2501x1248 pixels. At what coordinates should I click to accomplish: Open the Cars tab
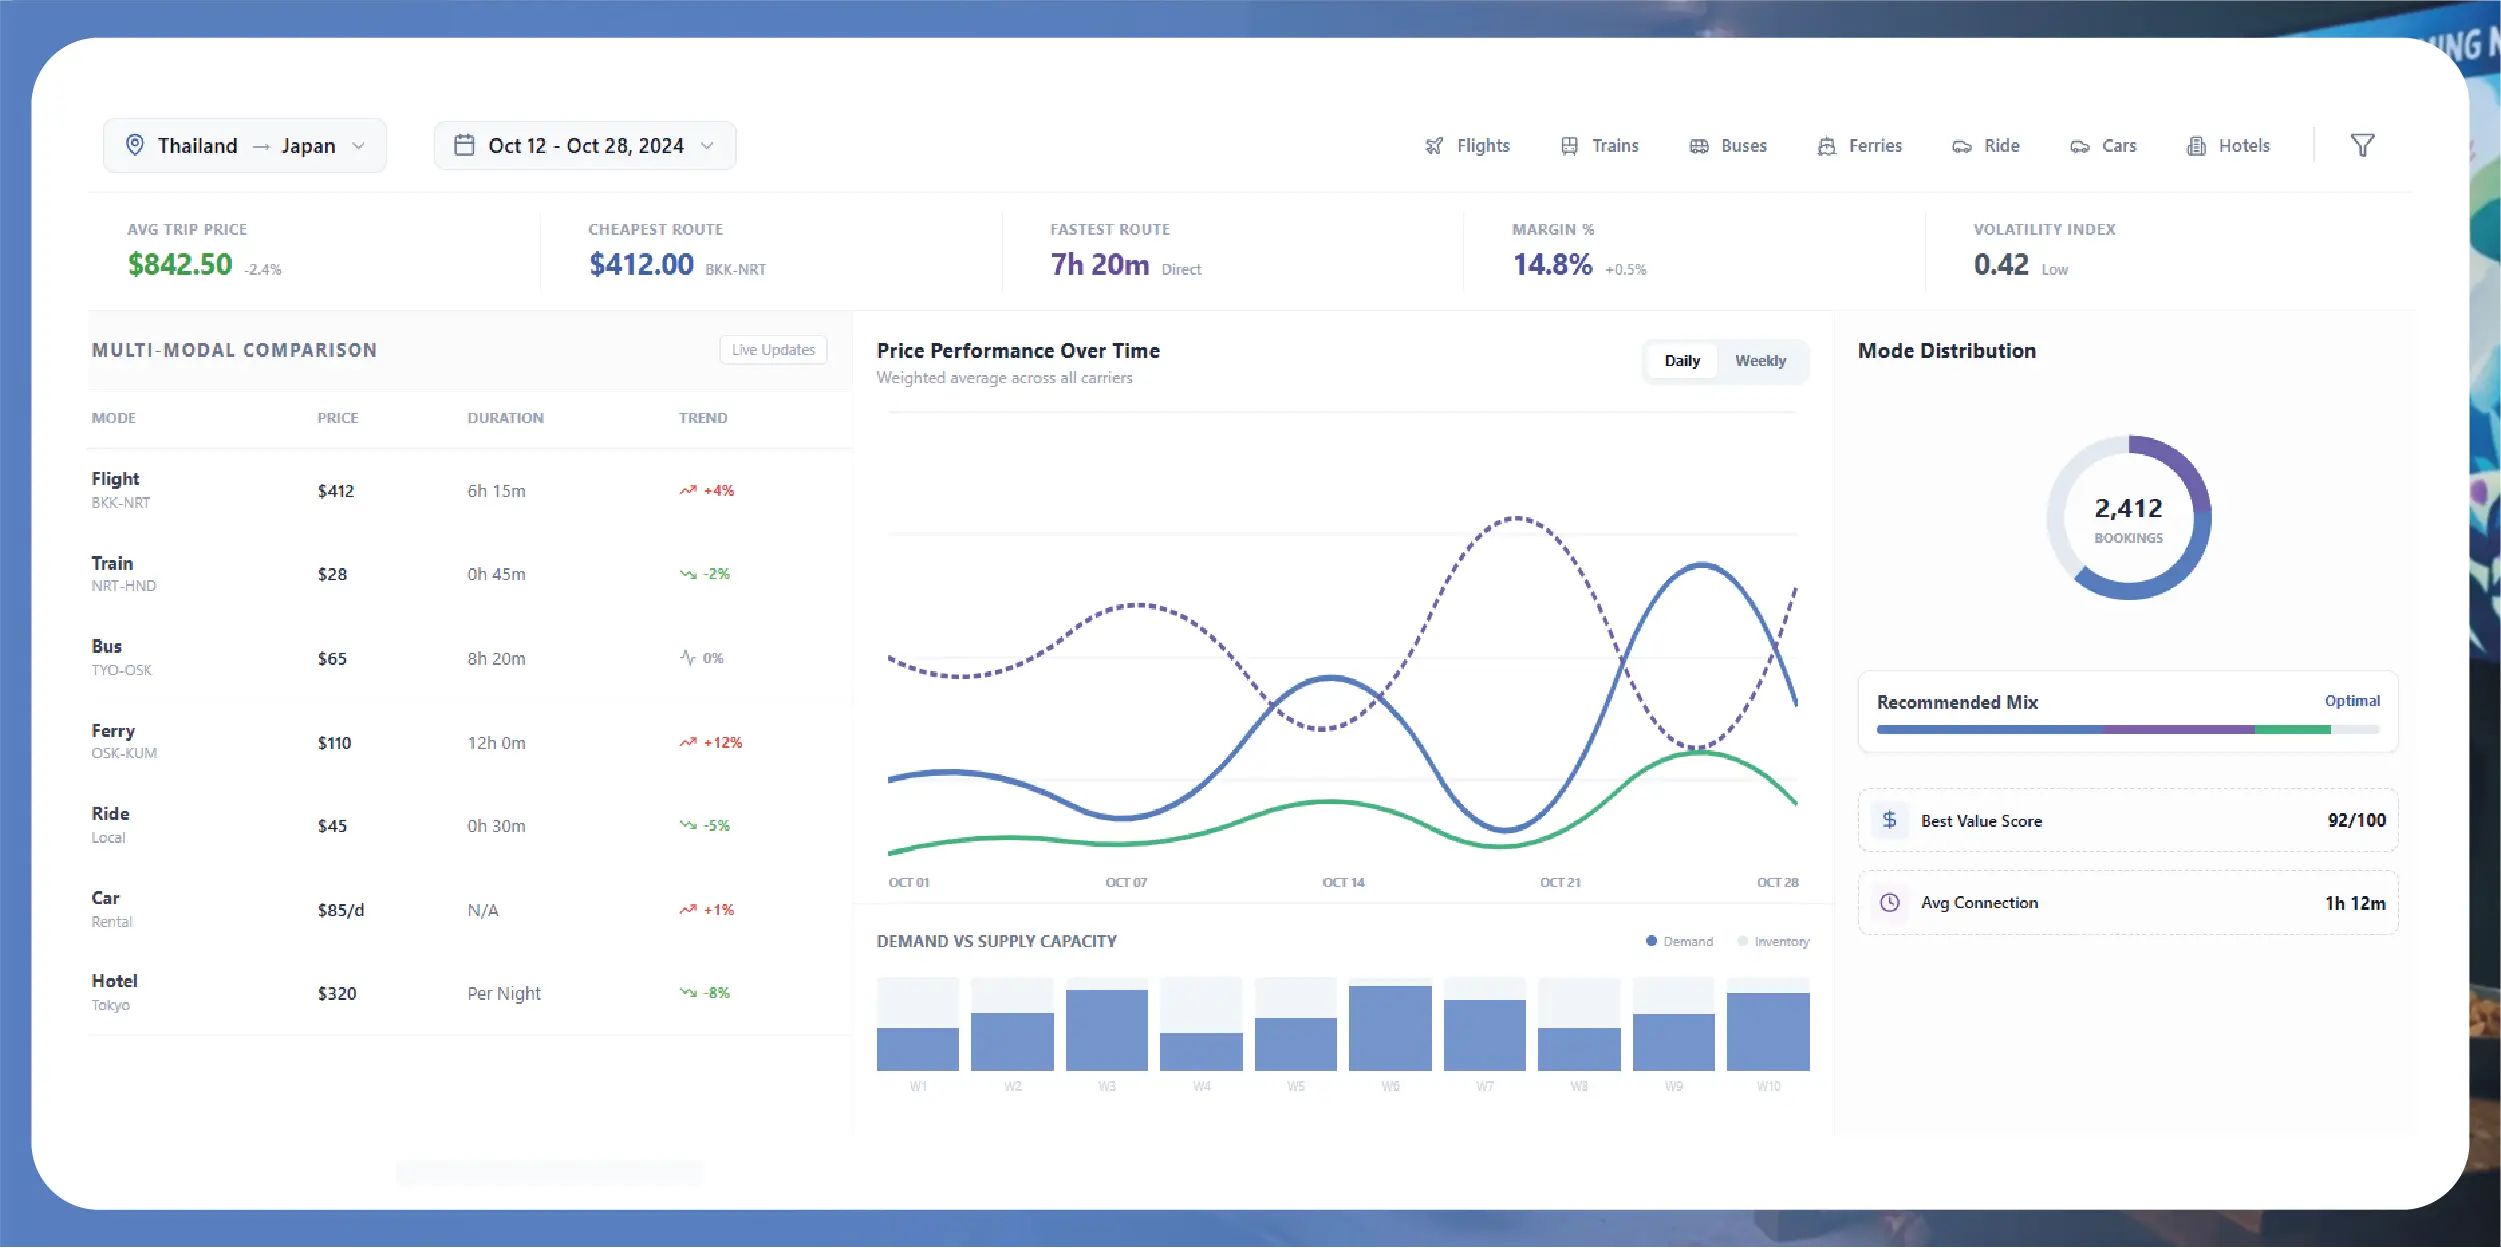coord(2103,146)
